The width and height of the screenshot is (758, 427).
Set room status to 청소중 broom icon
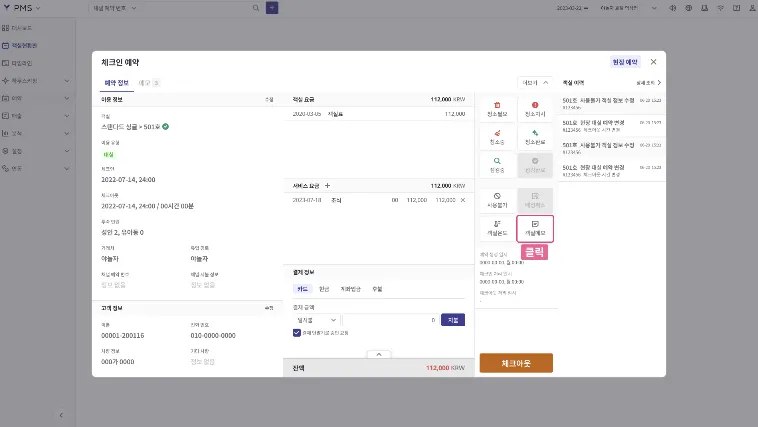pyautogui.click(x=497, y=137)
